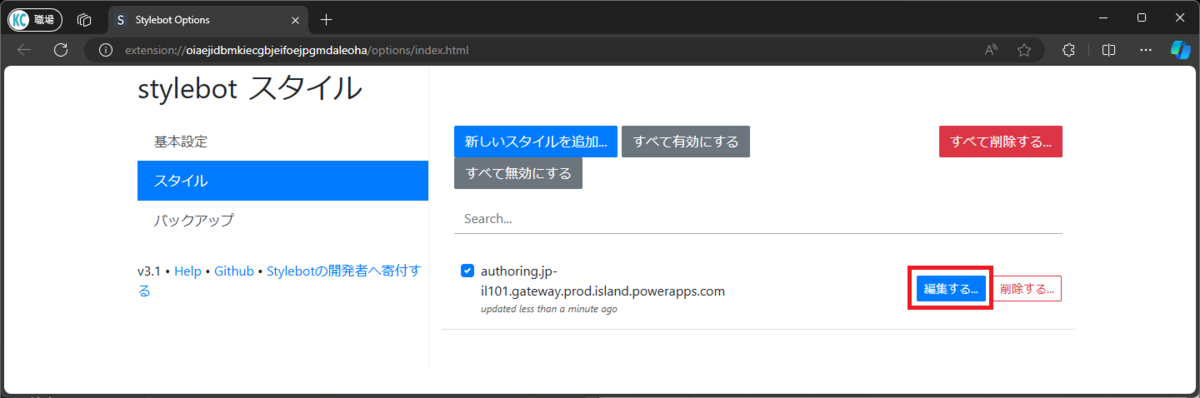Add this page to favorites star
The height and width of the screenshot is (398, 1200).
[x=1024, y=50]
